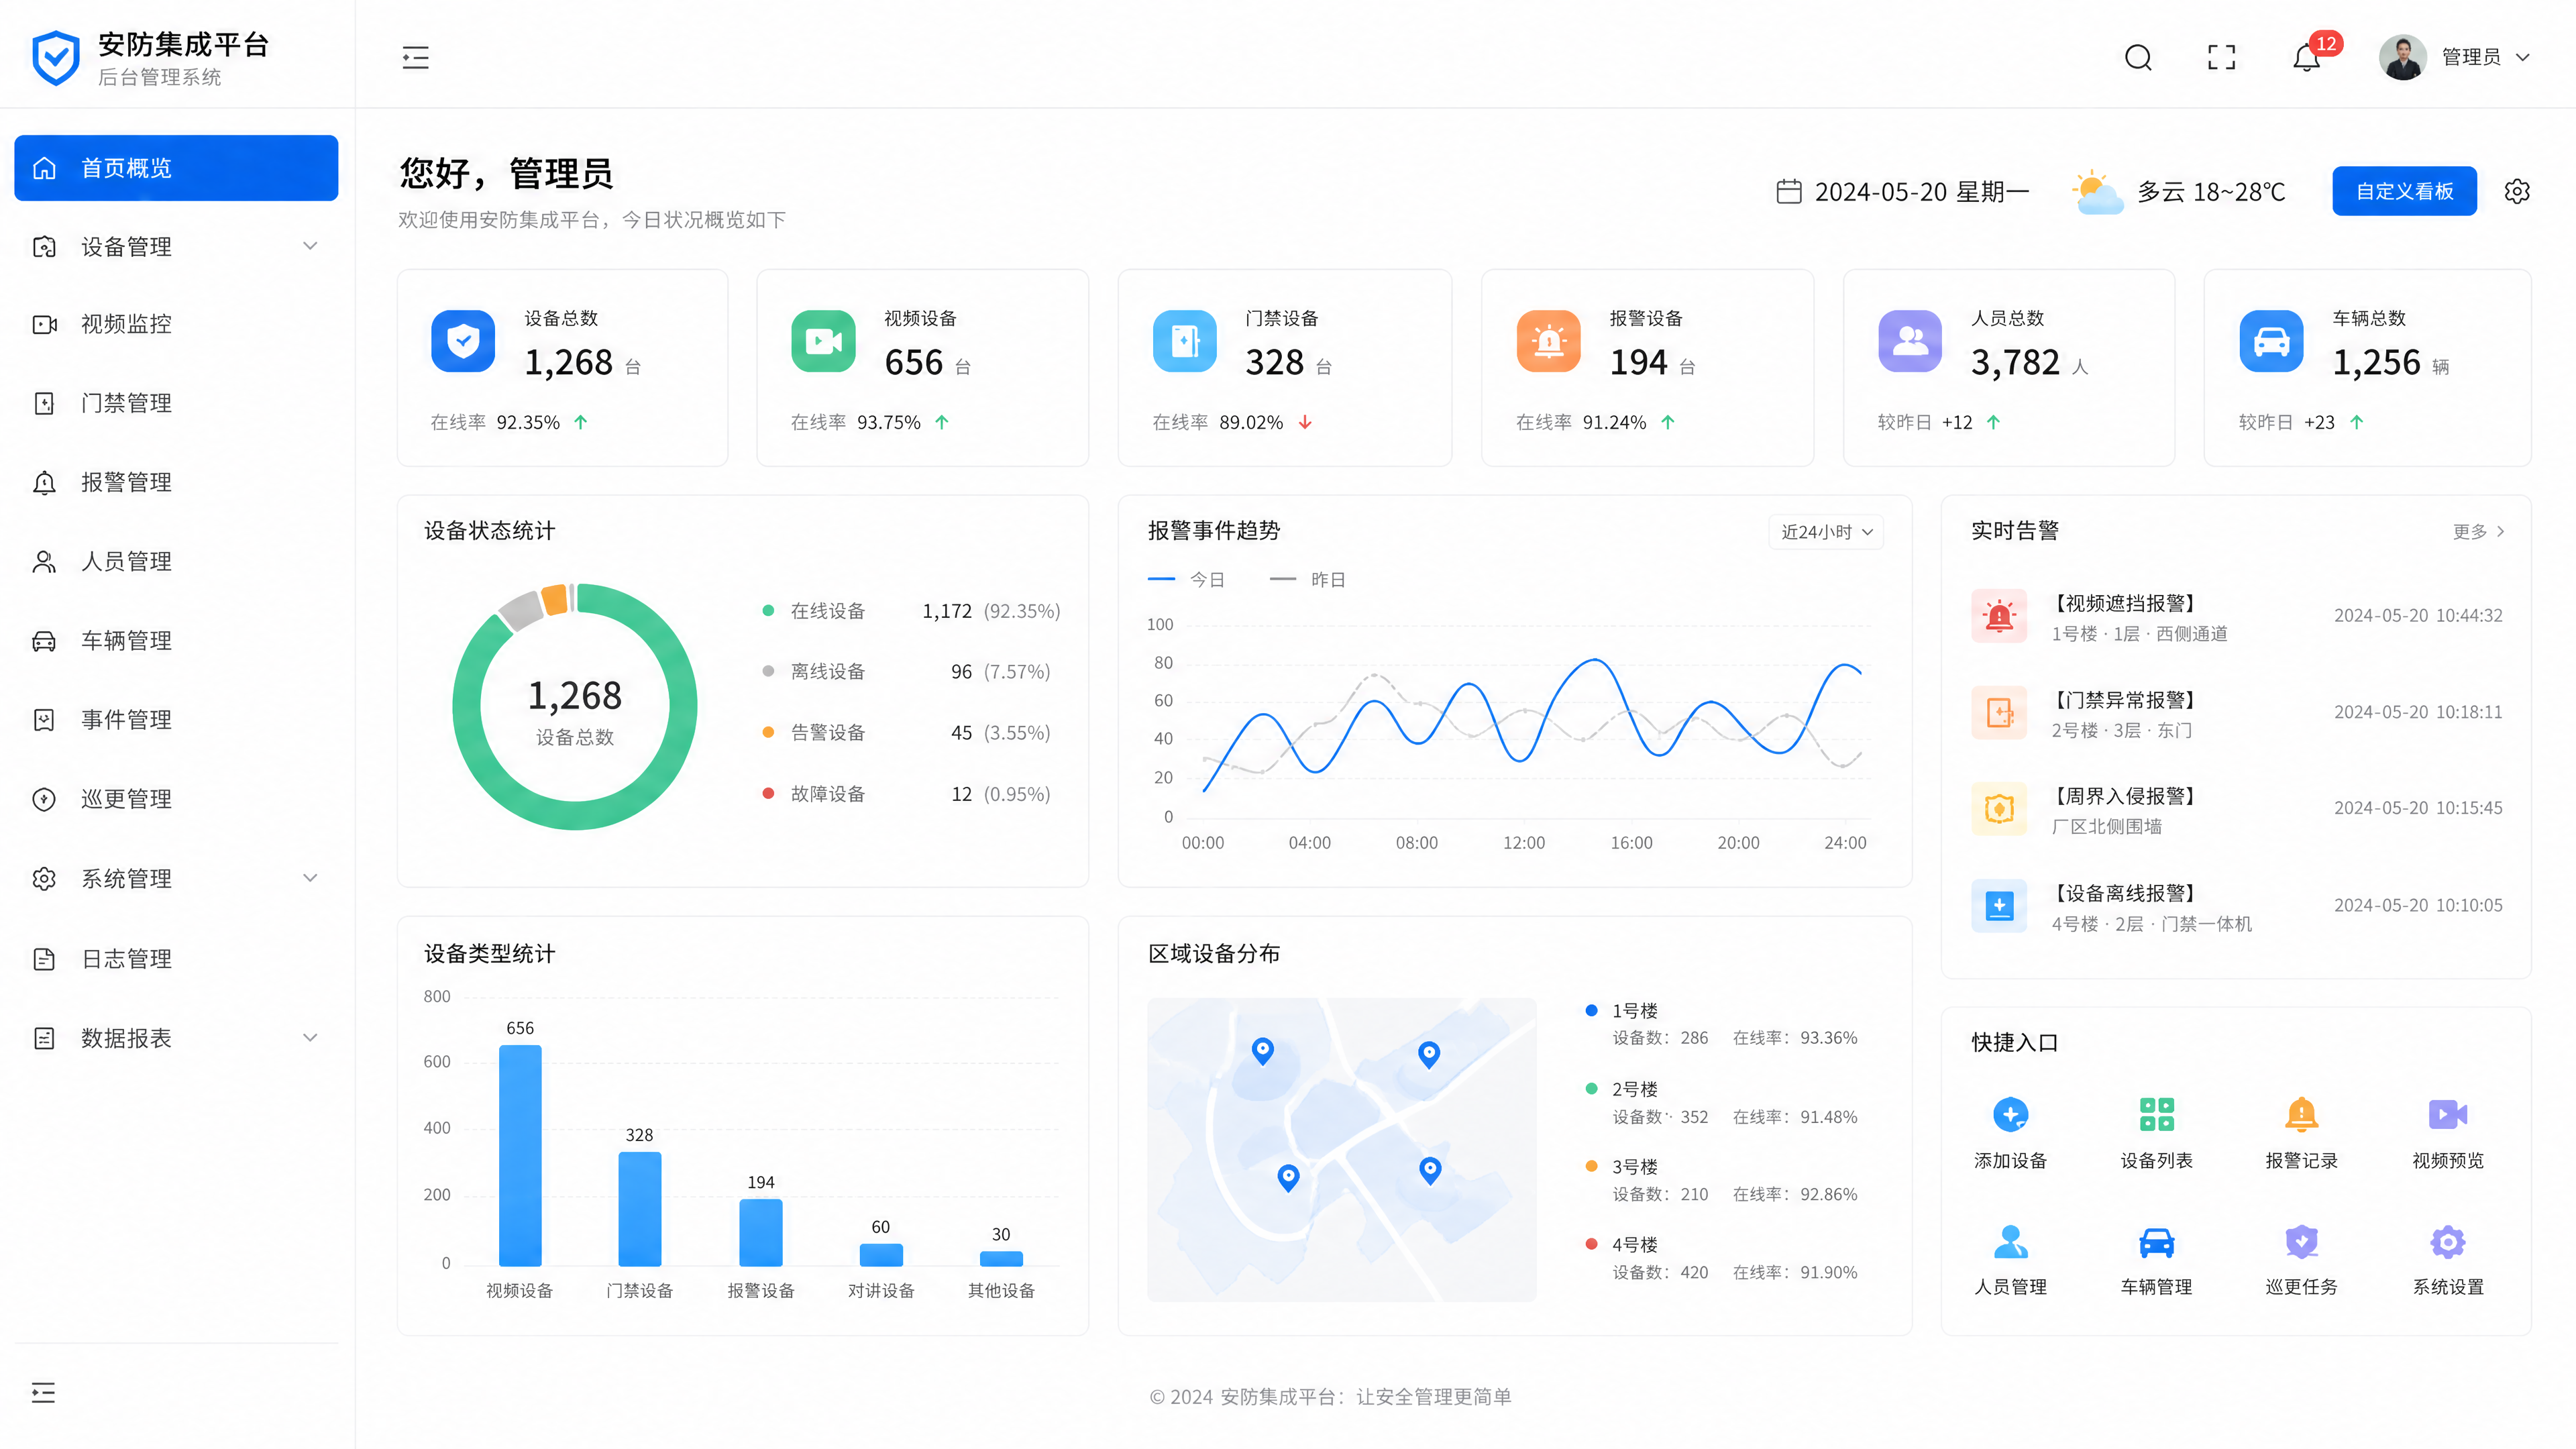Open 车辆管理 sidebar menu item
This screenshot has height=1449, width=2576.
point(176,640)
